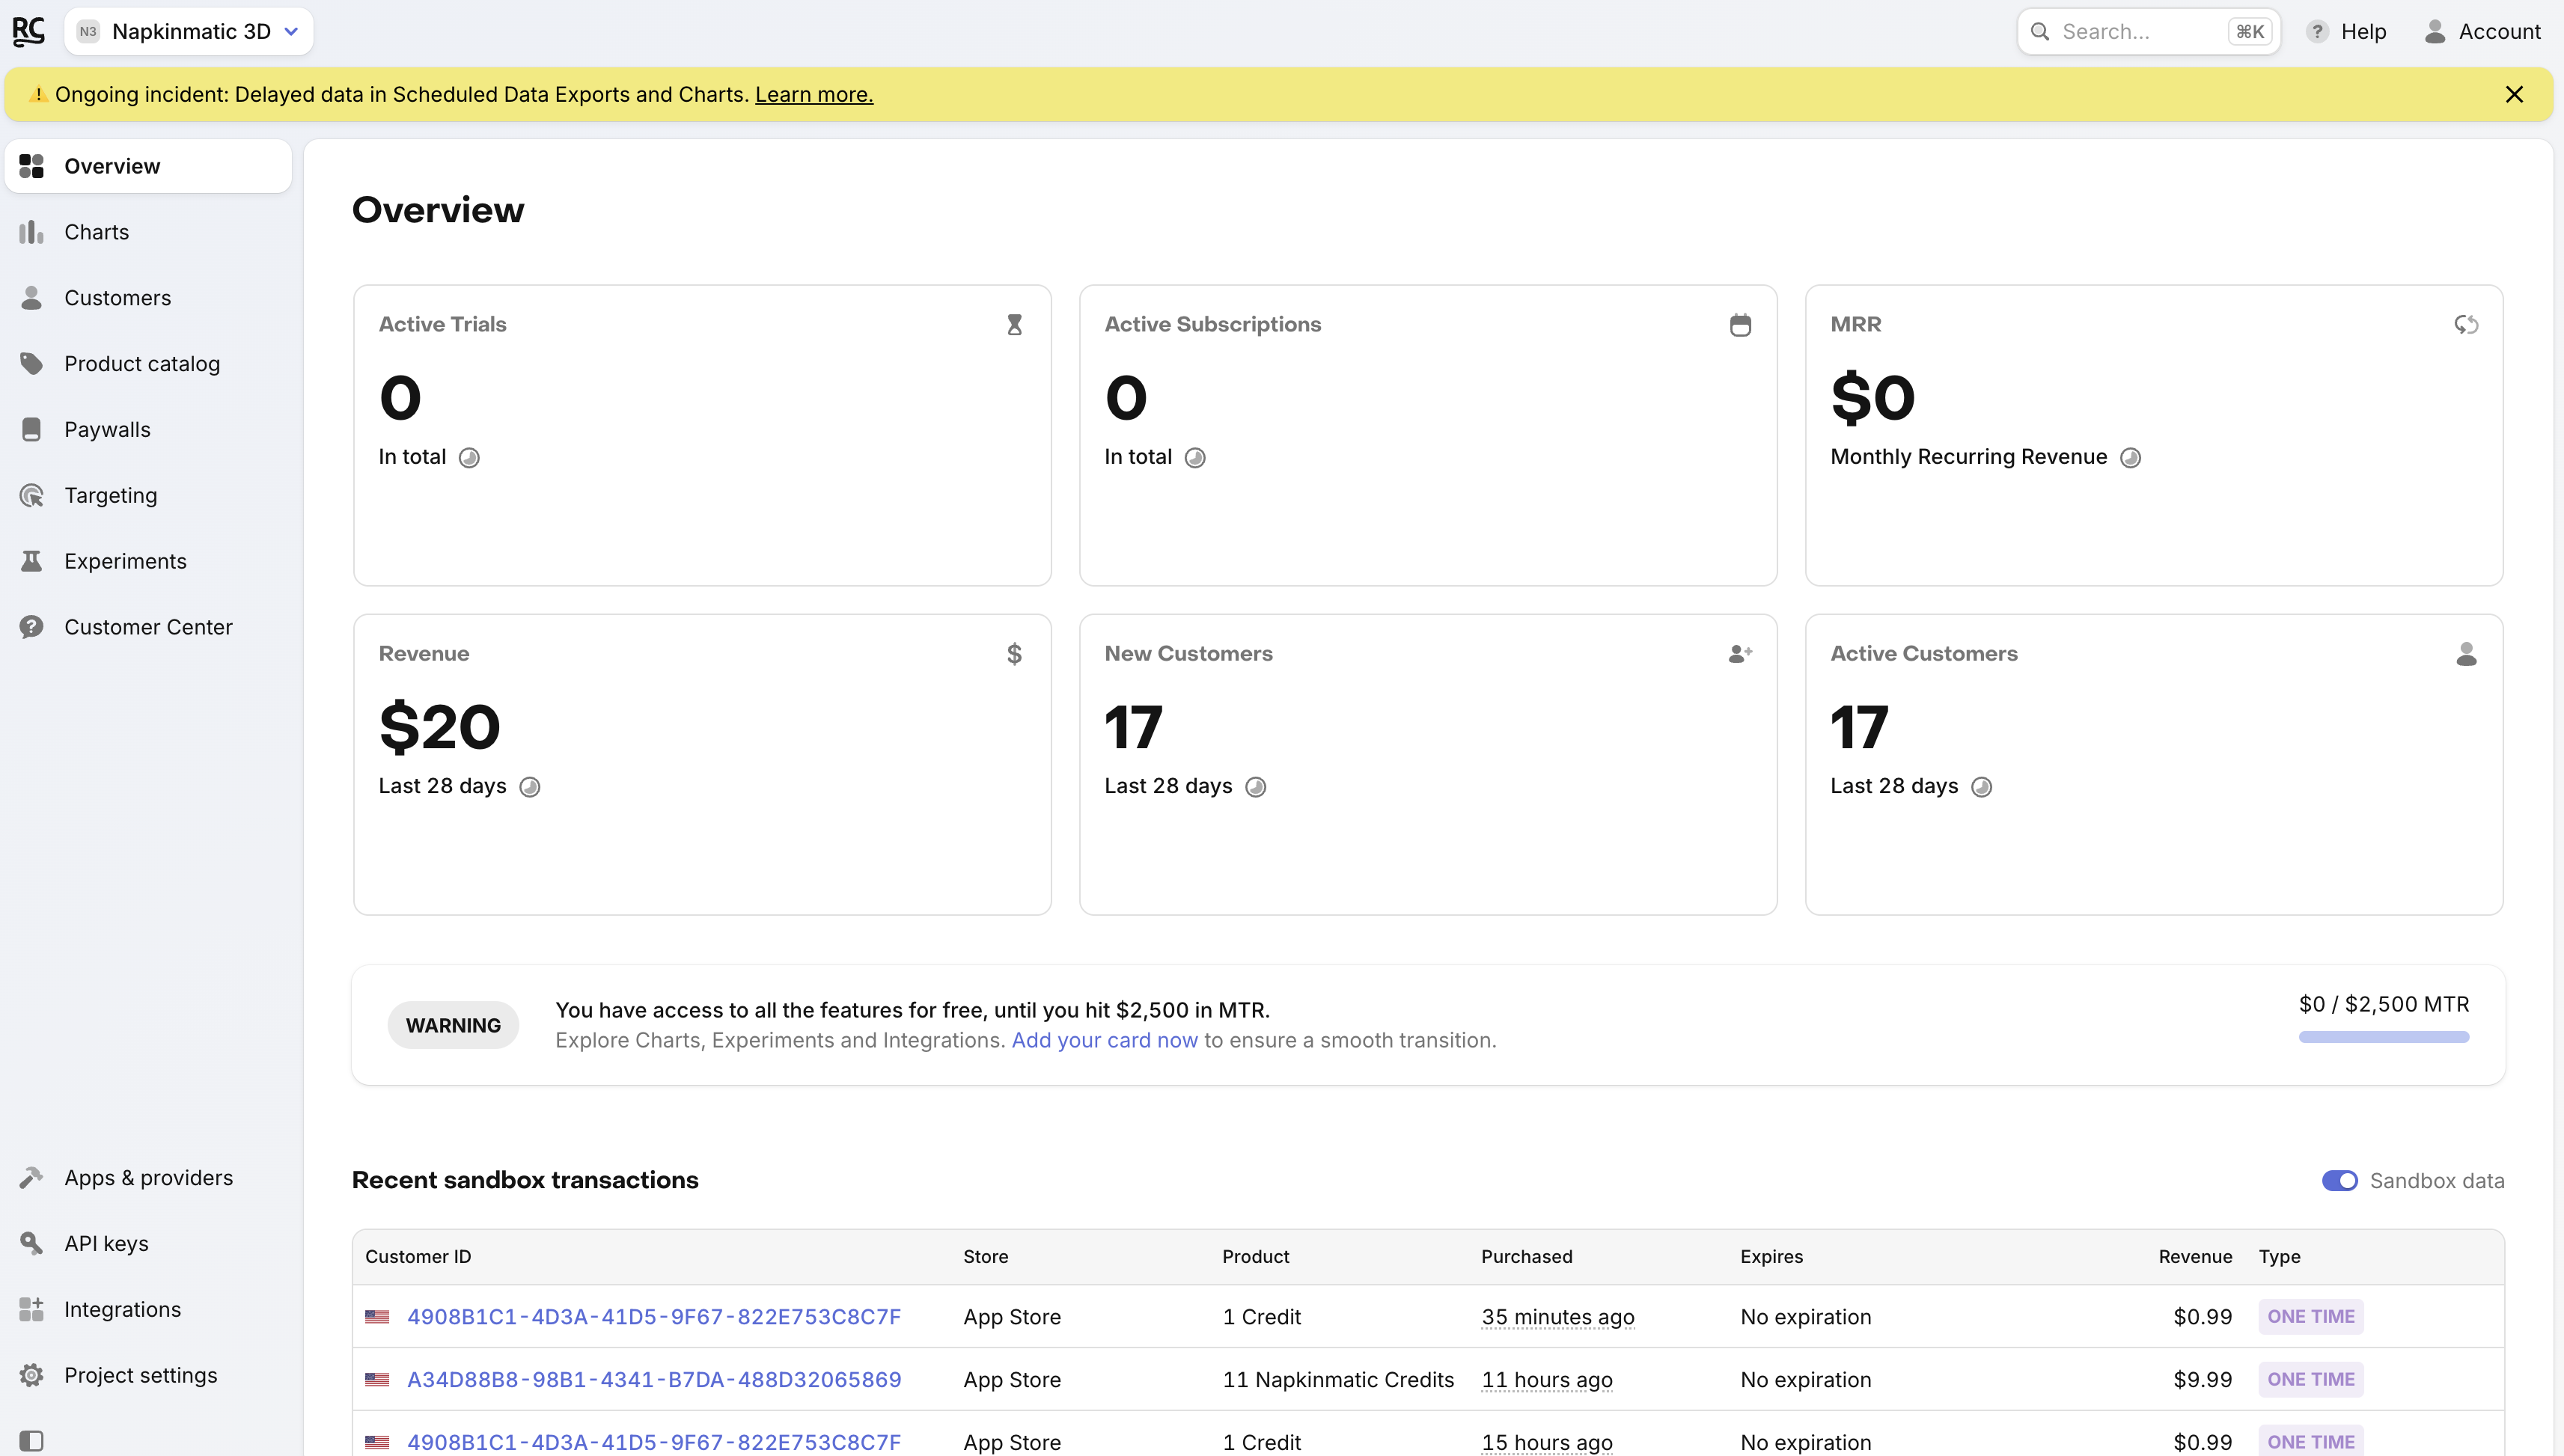This screenshot has width=2564, height=1456.
Task: Click the New Customers add-person icon
Action: (x=1740, y=654)
